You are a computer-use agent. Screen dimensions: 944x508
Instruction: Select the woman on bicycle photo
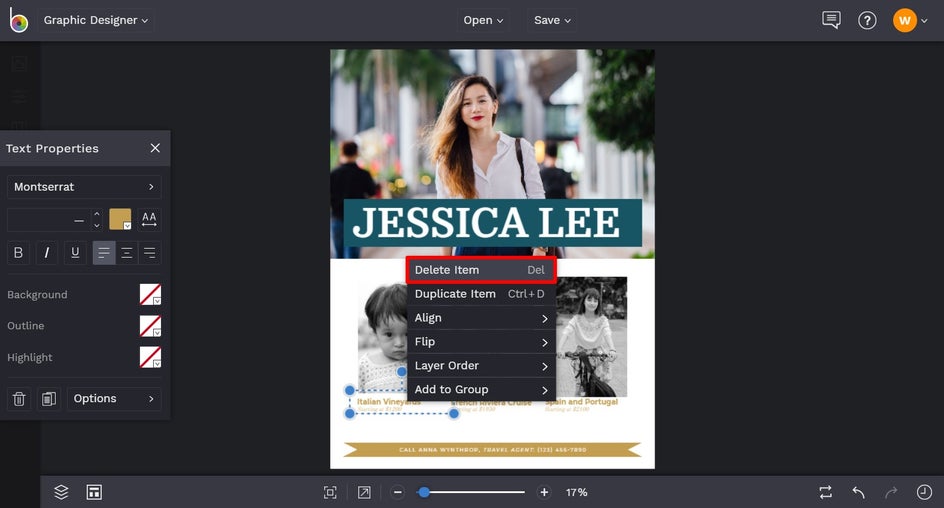click(591, 336)
